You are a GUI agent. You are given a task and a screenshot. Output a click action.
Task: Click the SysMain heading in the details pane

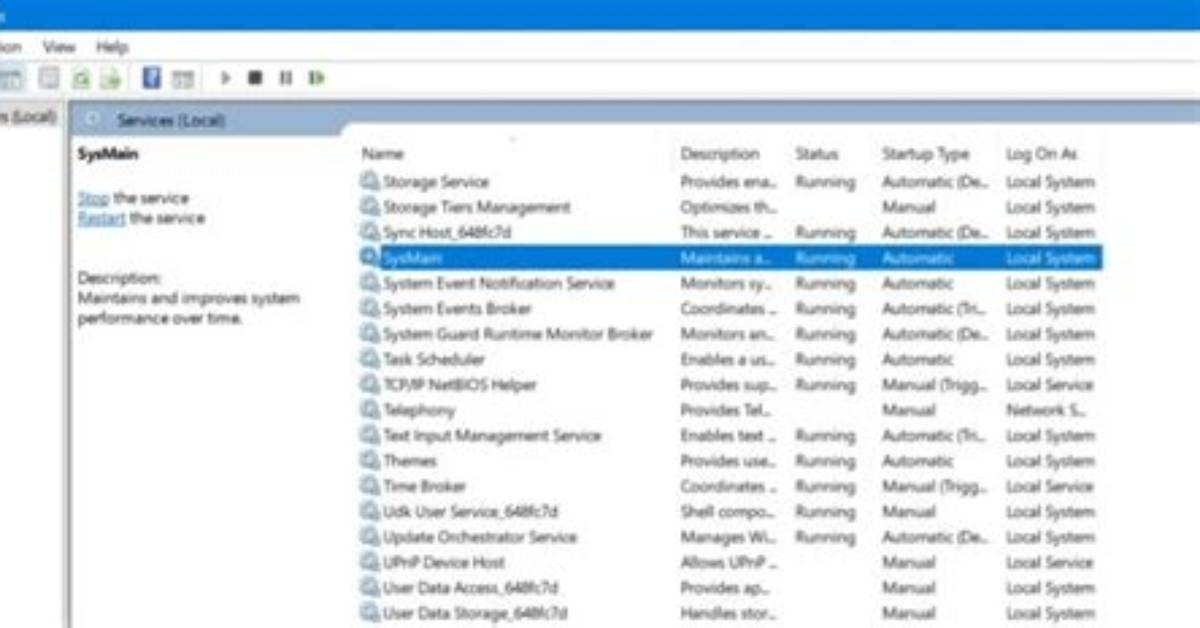click(x=108, y=154)
